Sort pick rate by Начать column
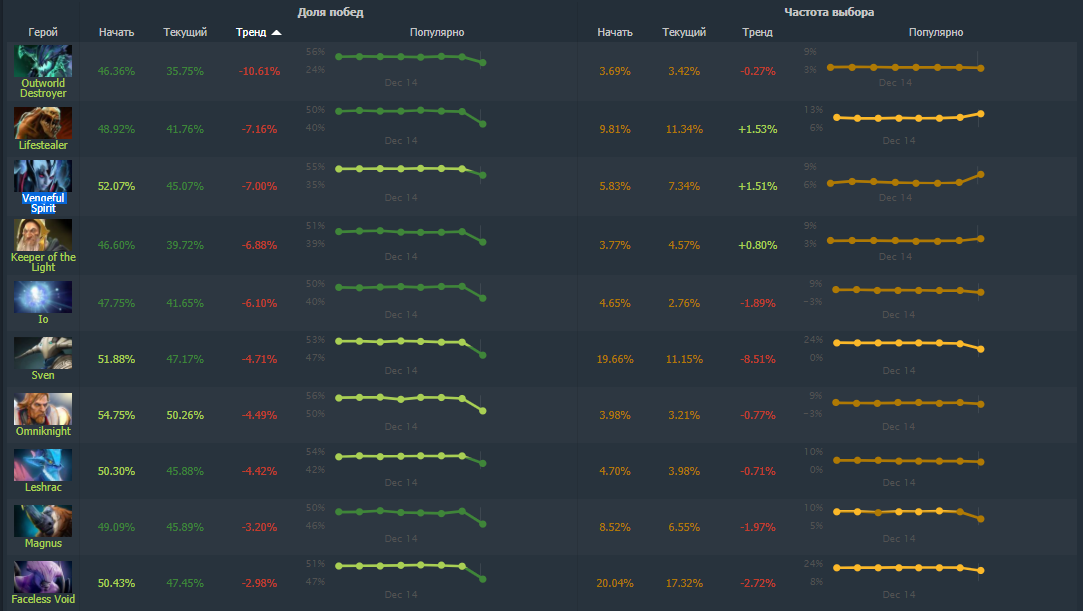 [x=615, y=32]
